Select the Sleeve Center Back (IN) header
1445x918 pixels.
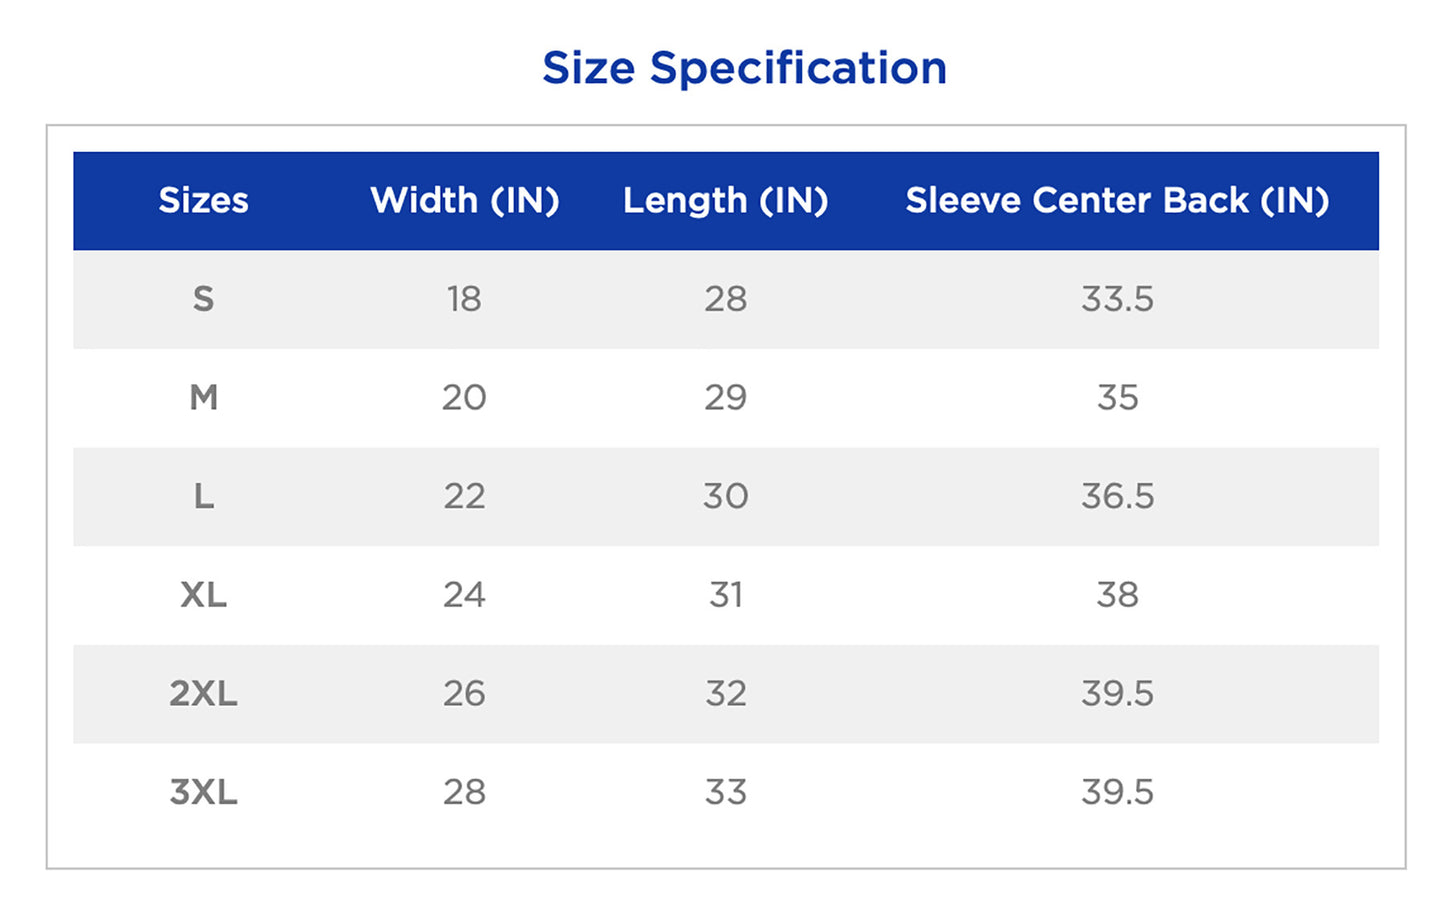tap(1117, 200)
